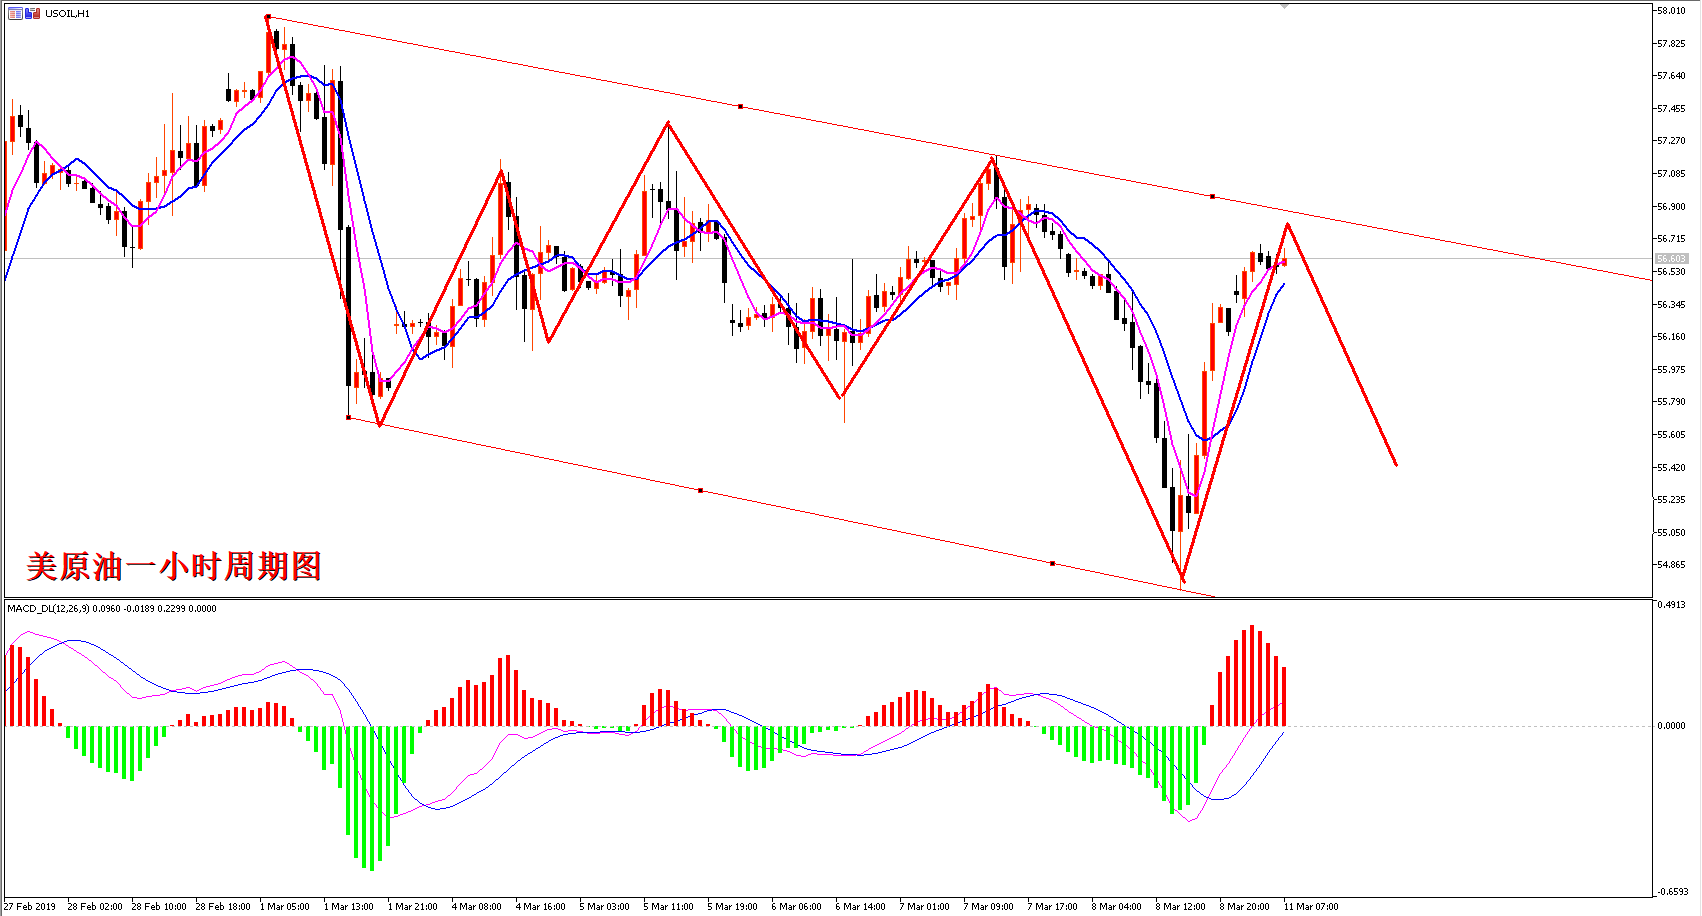Select the lower channel line anchor near 55.790
This screenshot has width=1702, height=916.
(348, 417)
